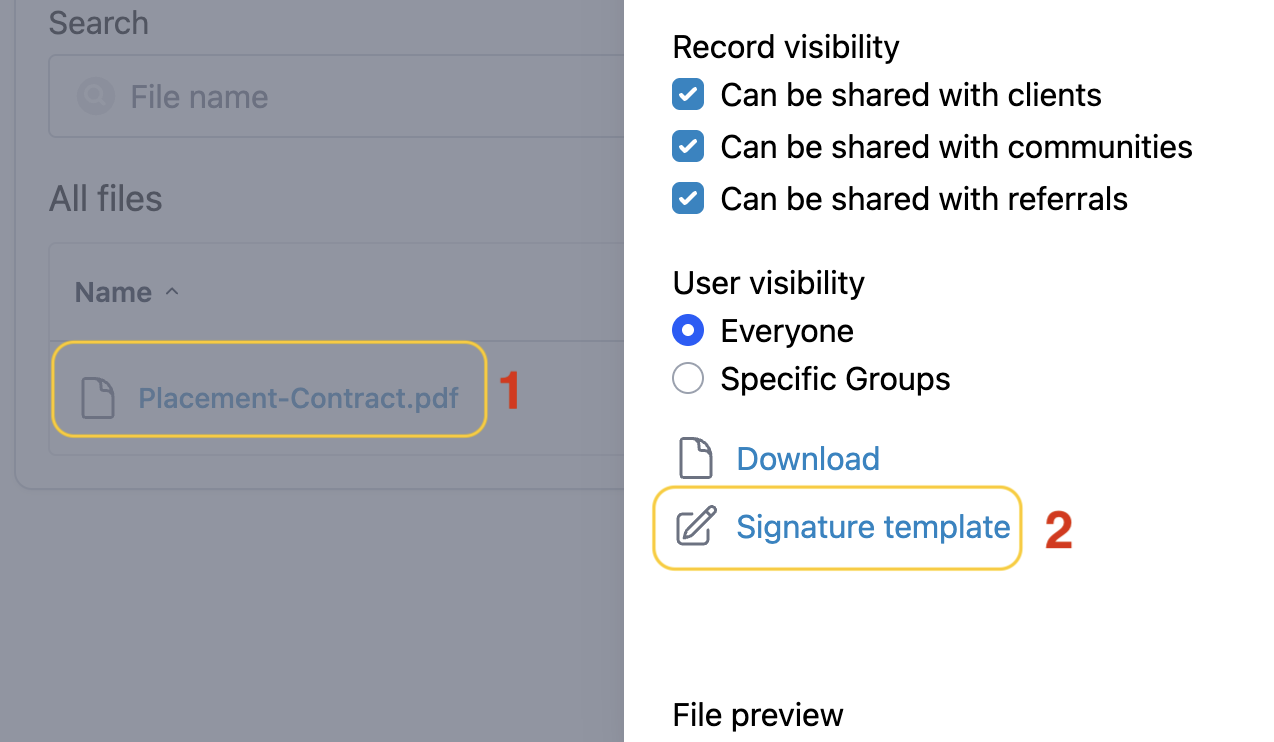The width and height of the screenshot is (1274, 742).
Task: Uncheck the "Can be shared with clients" checkbox
Action: click(688, 95)
